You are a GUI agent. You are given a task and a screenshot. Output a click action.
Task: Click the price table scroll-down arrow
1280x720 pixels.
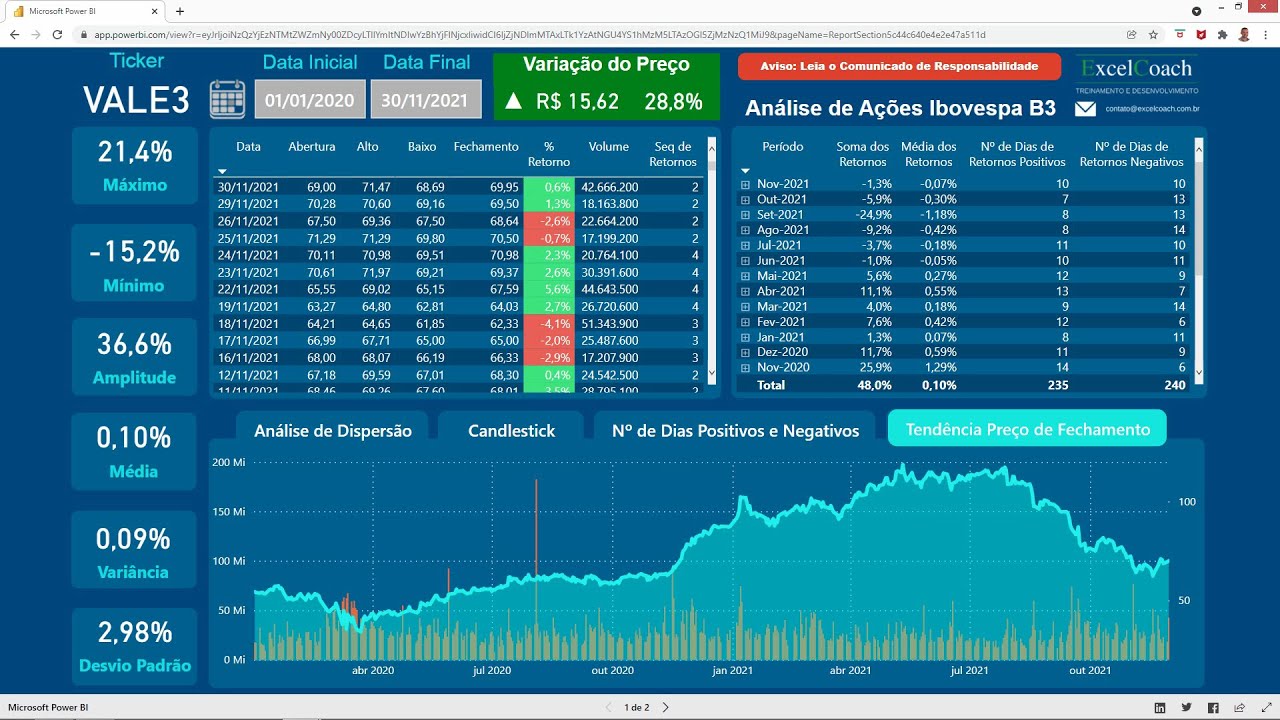pos(712,373)
